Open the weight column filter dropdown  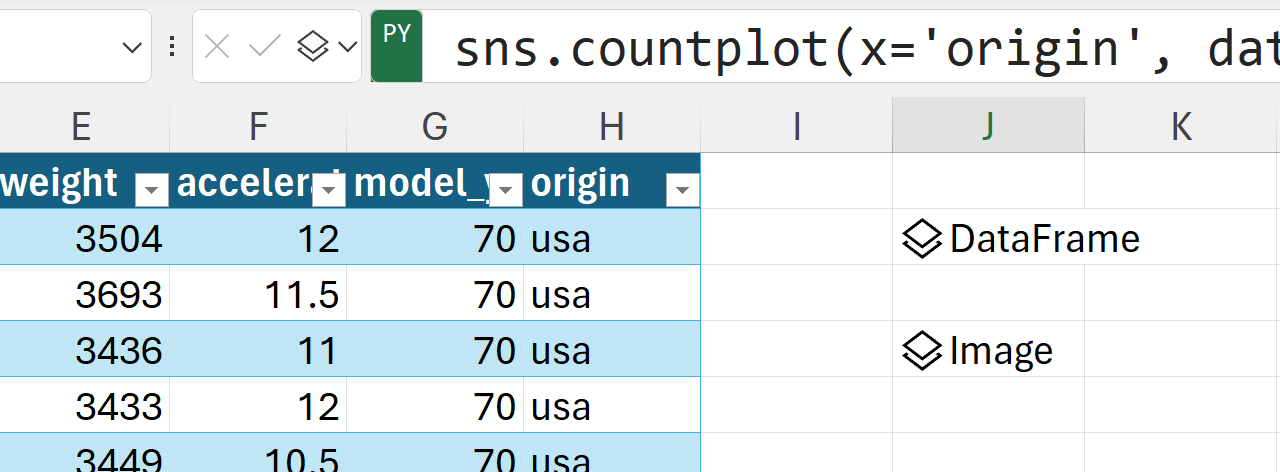[152, 188]
